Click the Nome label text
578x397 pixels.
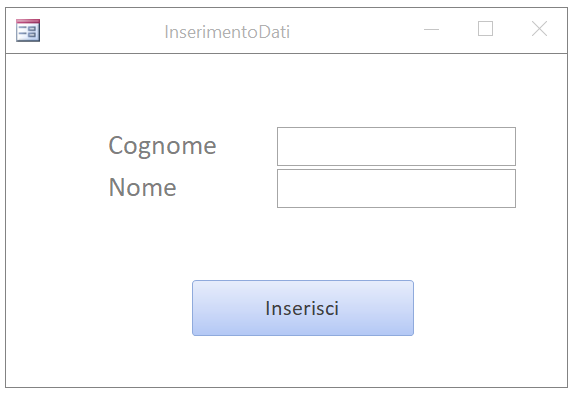pyautogui.click(x=142, y=187)
